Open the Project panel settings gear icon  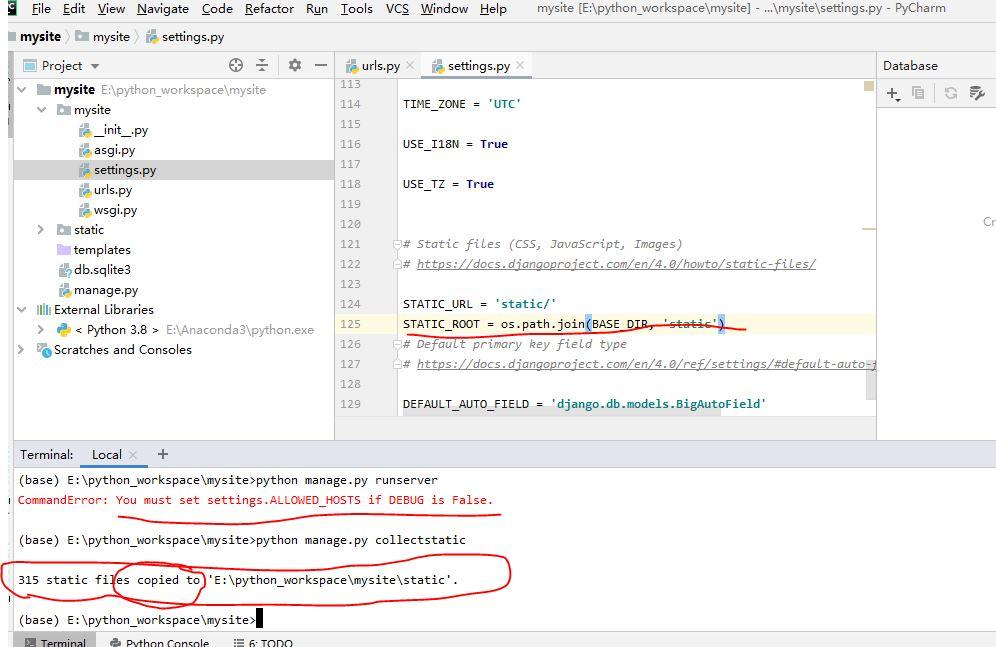point(294,65)
